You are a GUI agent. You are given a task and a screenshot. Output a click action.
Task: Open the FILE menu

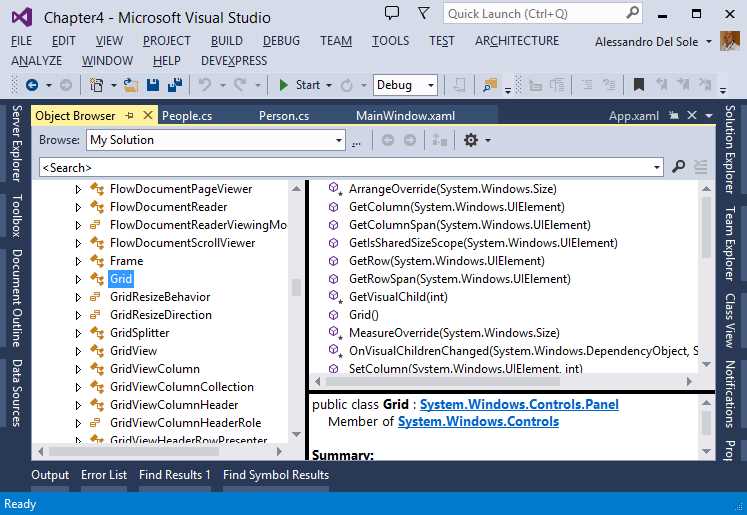(x=21, y=41)
